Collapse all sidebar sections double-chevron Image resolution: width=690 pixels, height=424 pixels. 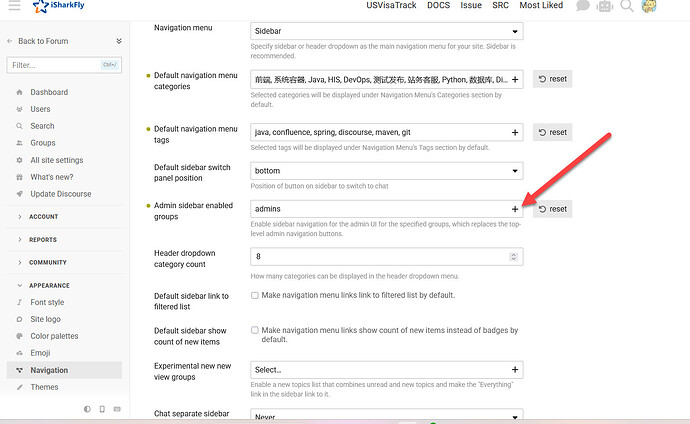pyautogui.click(x=119, y=41)
